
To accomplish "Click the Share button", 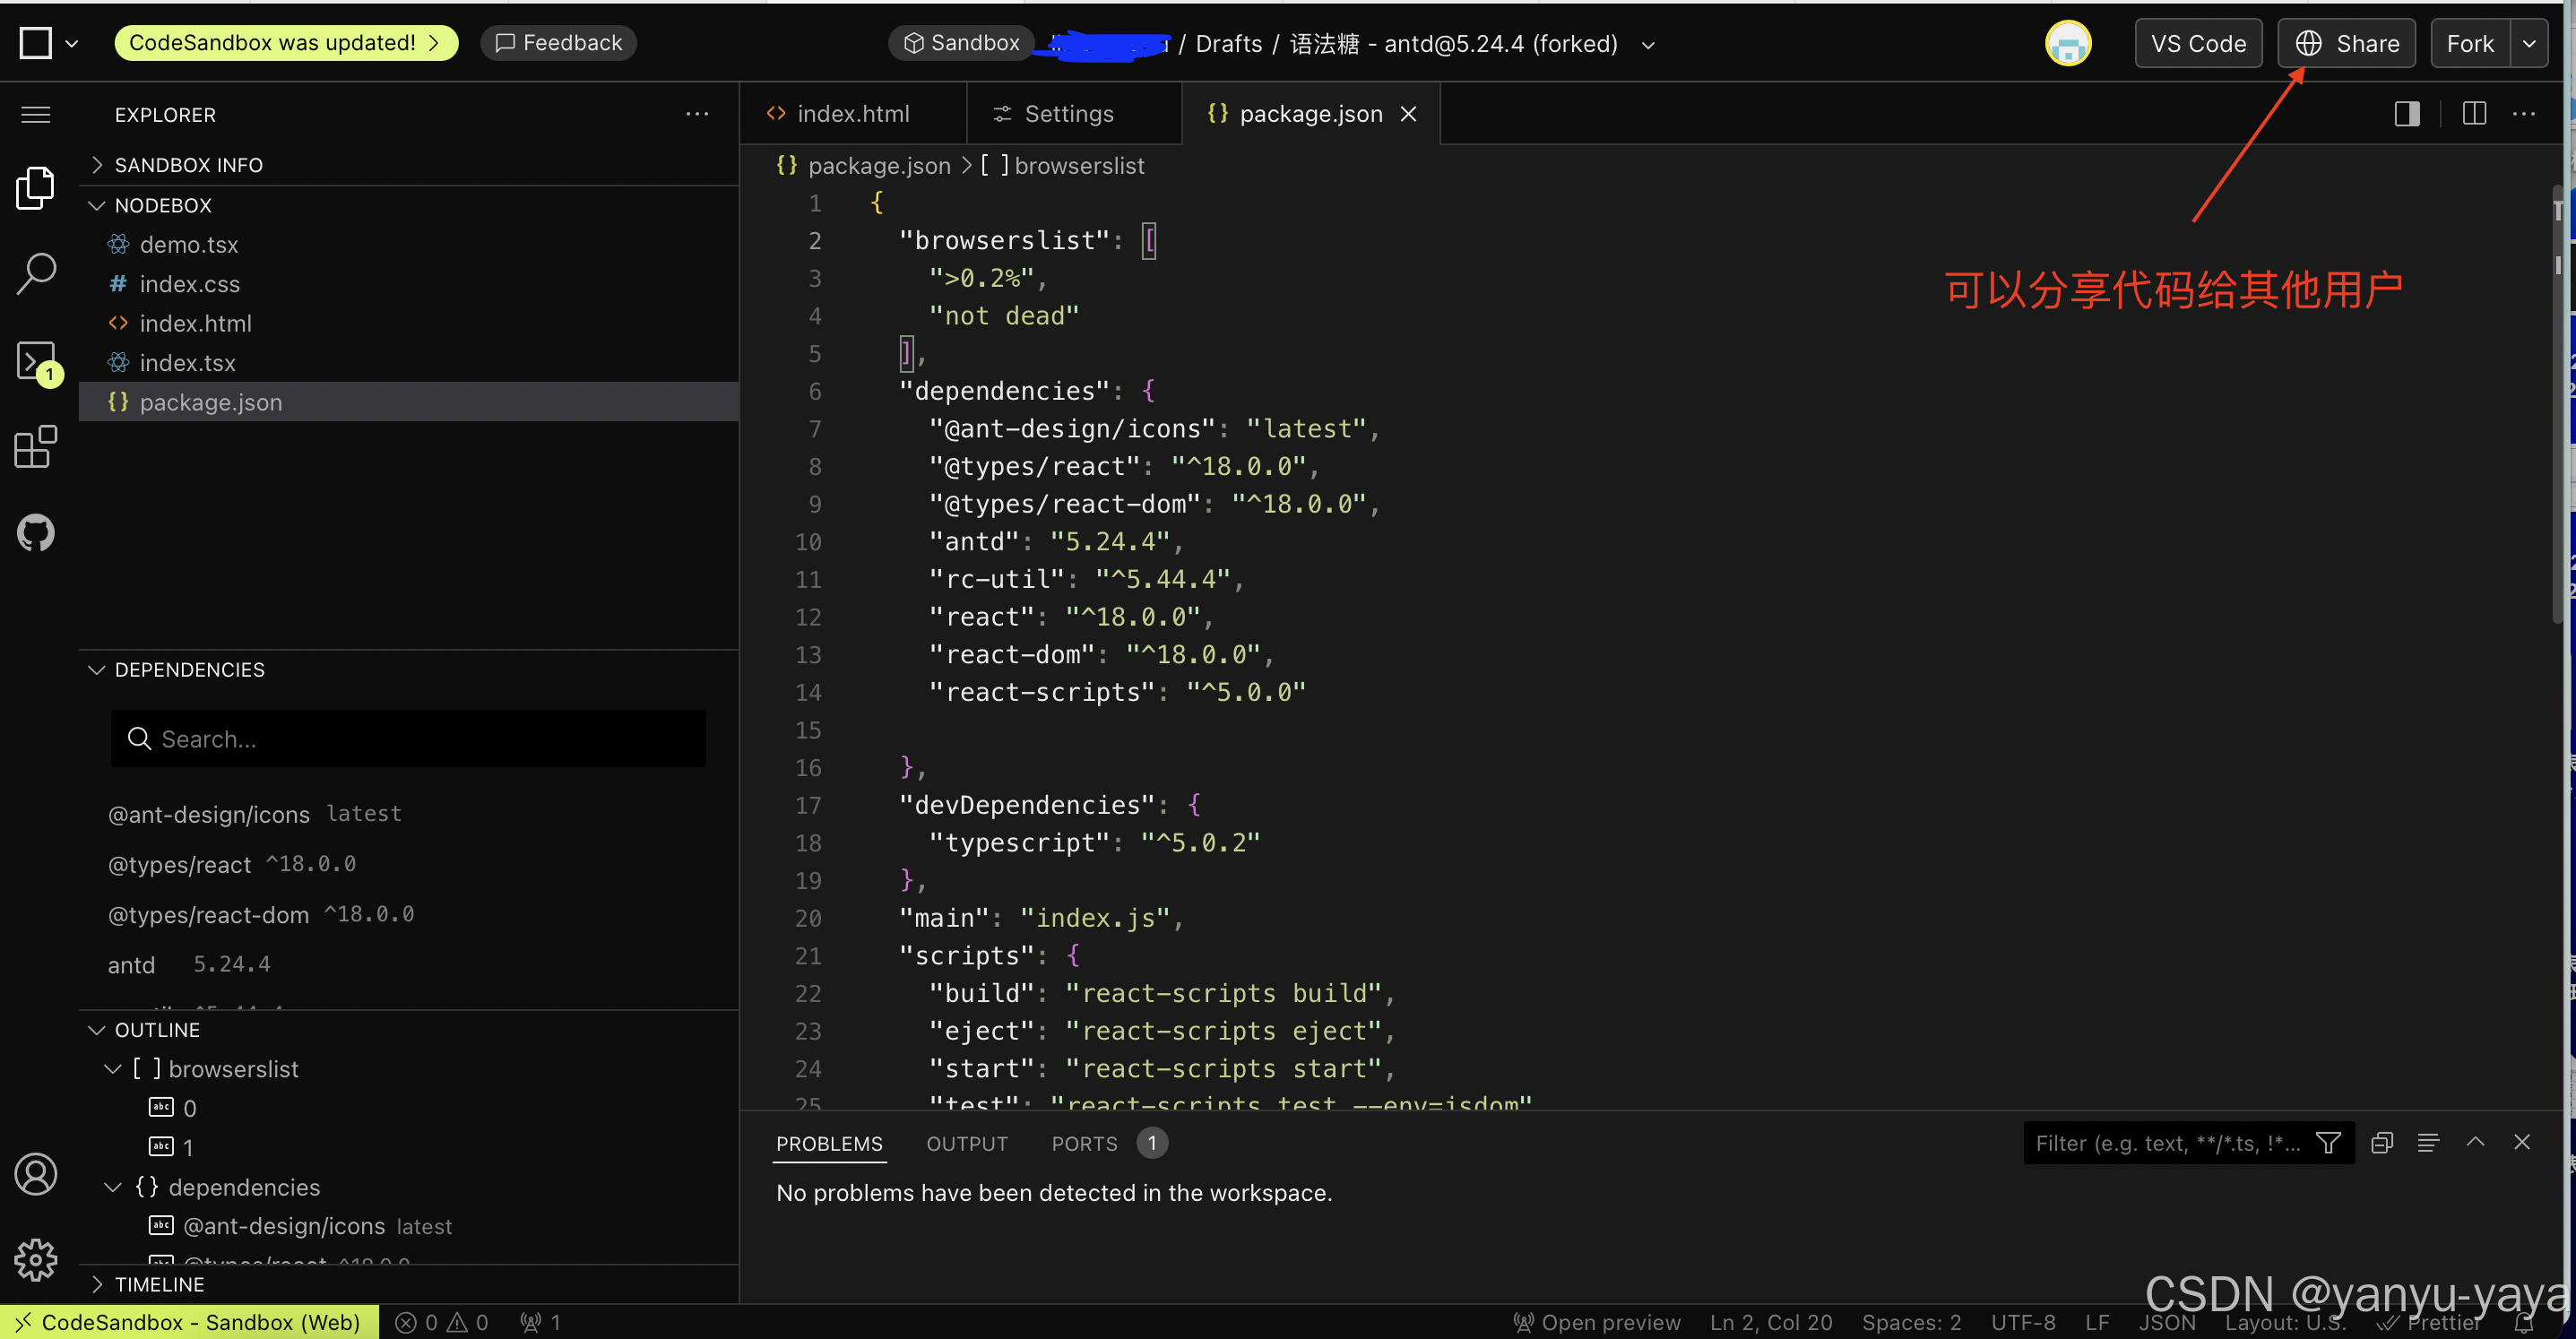I will coord(2345,43).
